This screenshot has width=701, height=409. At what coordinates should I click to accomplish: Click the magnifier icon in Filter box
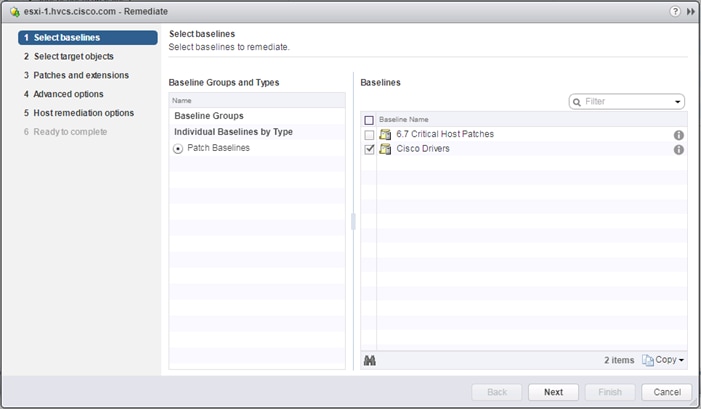tap(577, 102)
